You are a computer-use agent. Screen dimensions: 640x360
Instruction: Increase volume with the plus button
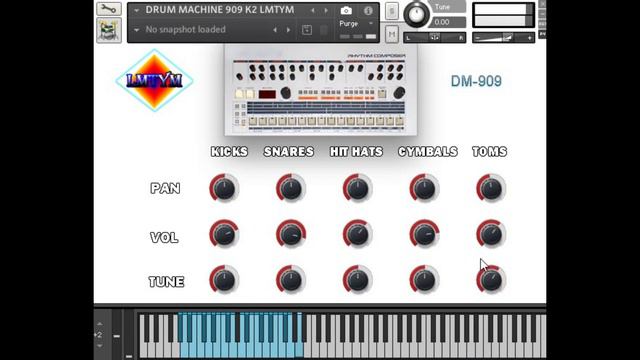coord(529,38)
